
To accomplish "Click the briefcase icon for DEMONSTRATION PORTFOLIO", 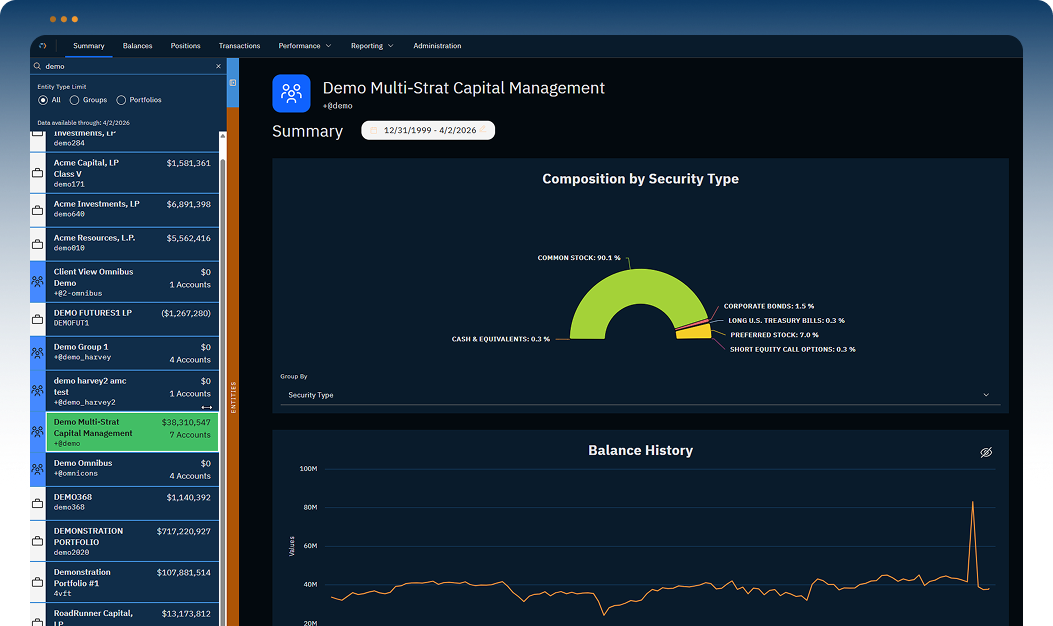I will click(38, 541).
